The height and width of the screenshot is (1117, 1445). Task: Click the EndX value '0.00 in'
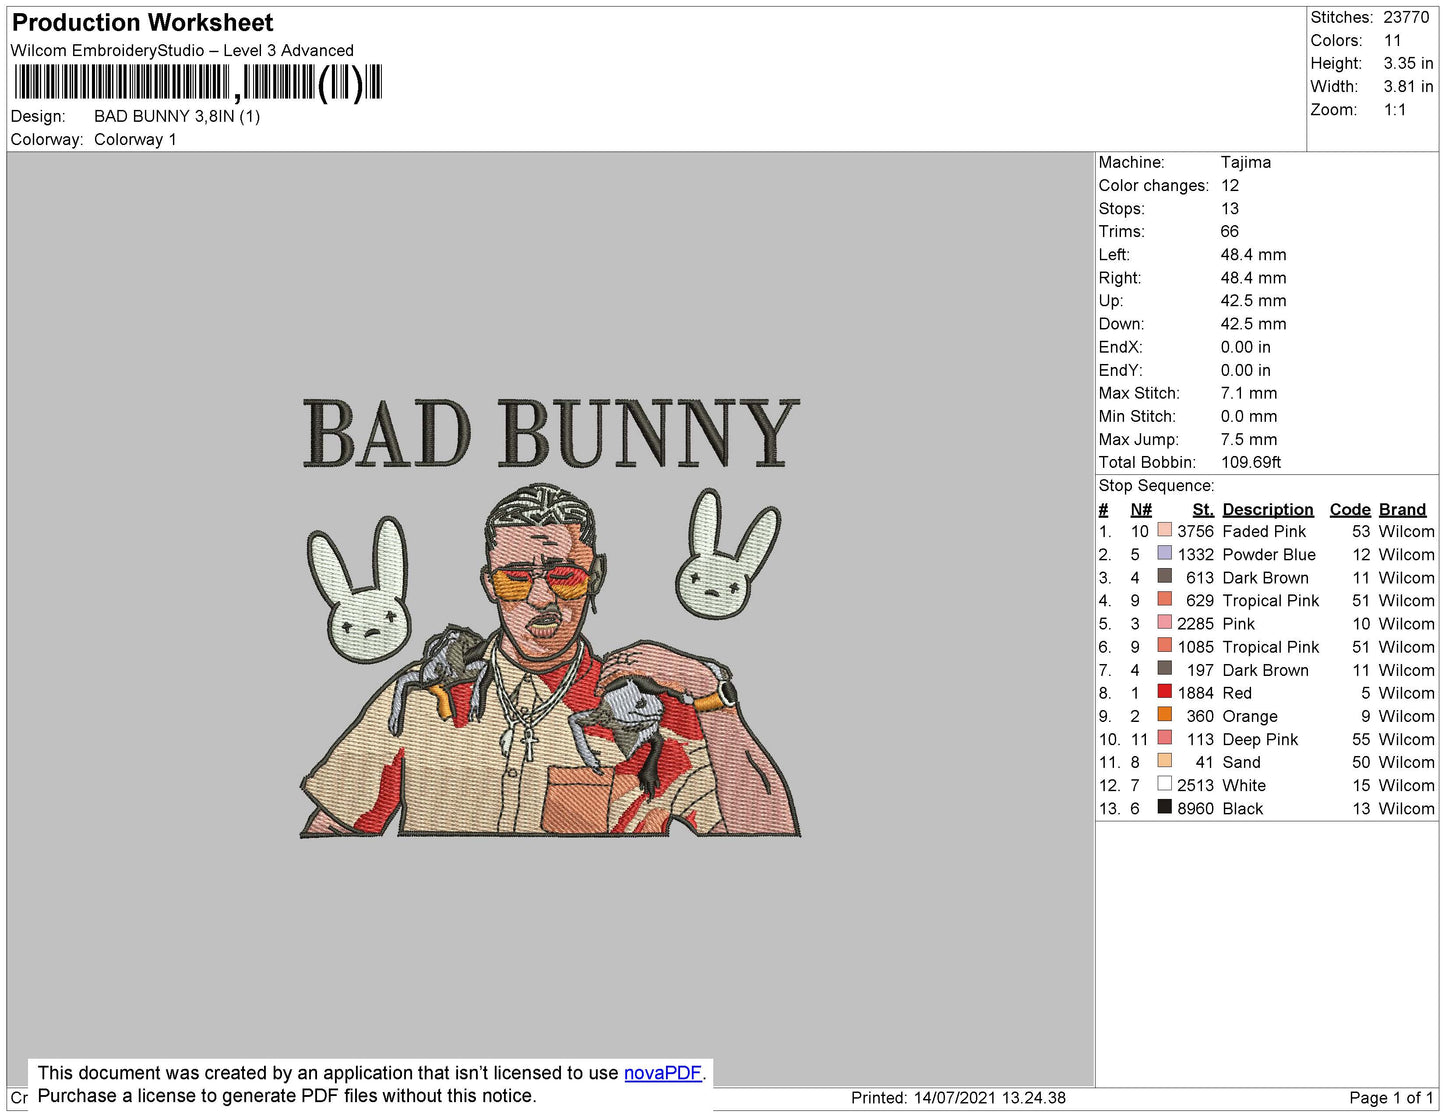point(1246,347)
